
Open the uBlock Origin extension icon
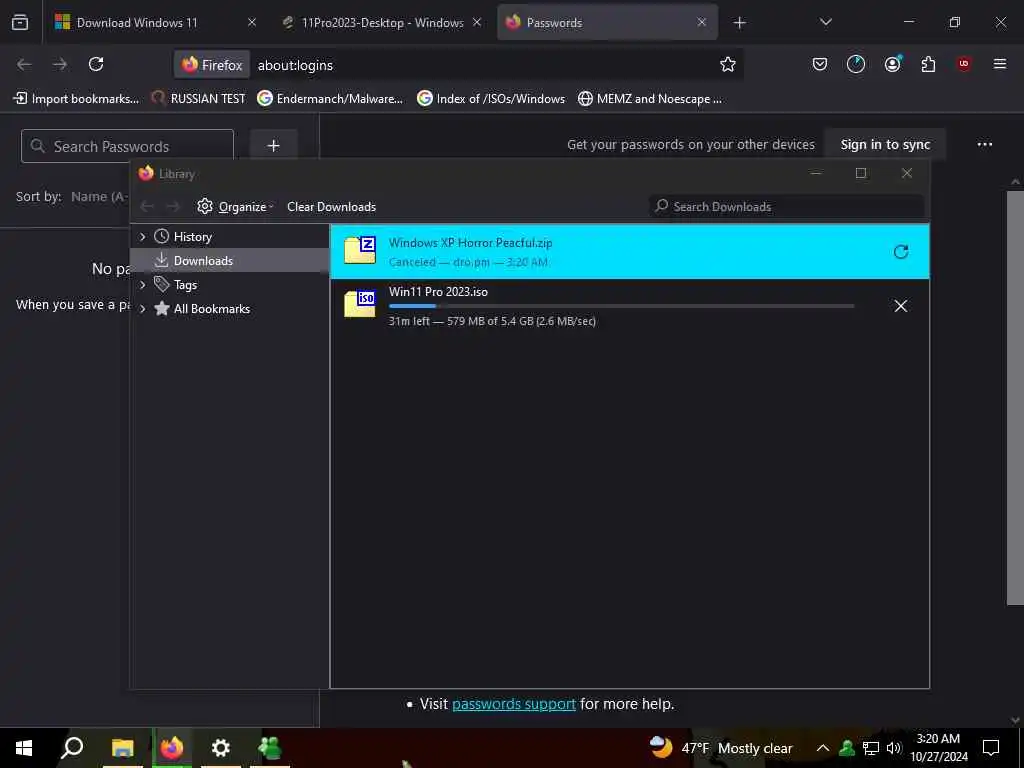click(964, 64)
